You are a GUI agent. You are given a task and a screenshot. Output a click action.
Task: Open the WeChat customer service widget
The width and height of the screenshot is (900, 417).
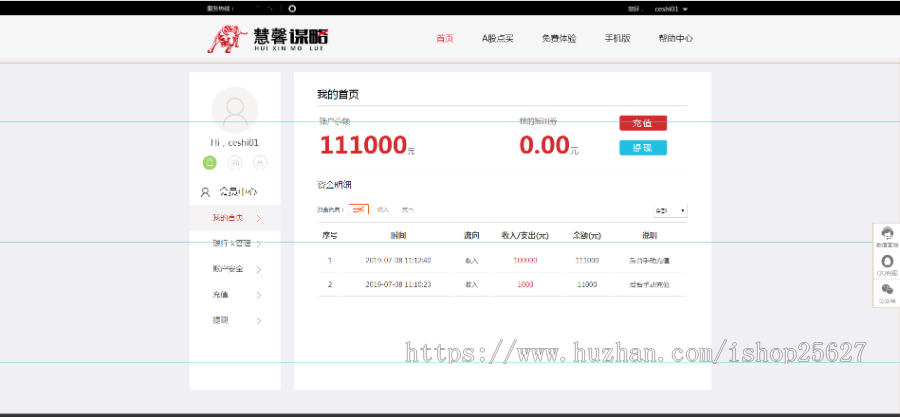[x=887, y=237]
